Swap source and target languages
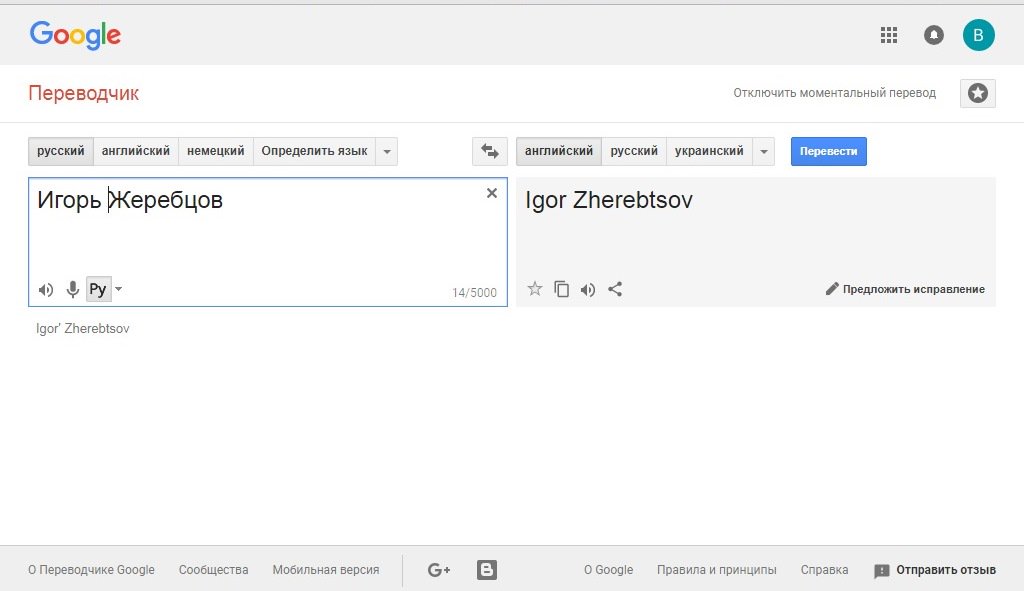 [x=489, y=151]
